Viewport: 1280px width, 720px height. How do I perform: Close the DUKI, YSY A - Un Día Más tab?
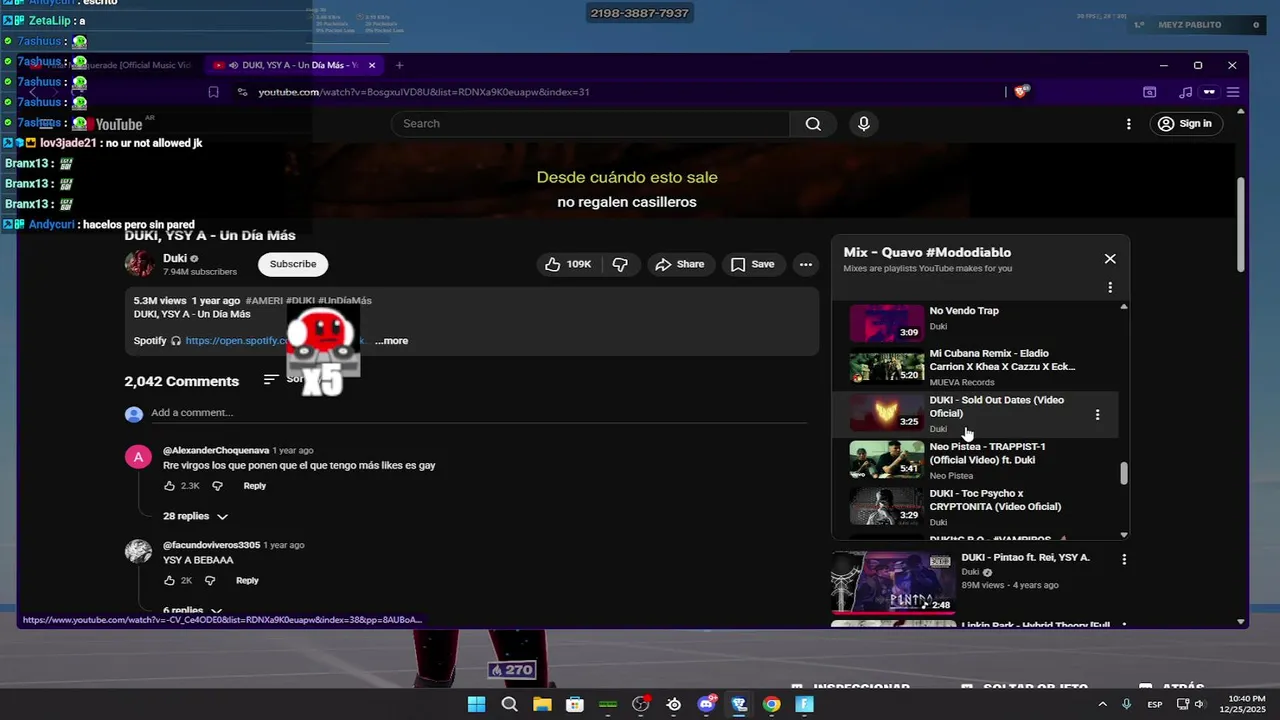coord(372,65)
